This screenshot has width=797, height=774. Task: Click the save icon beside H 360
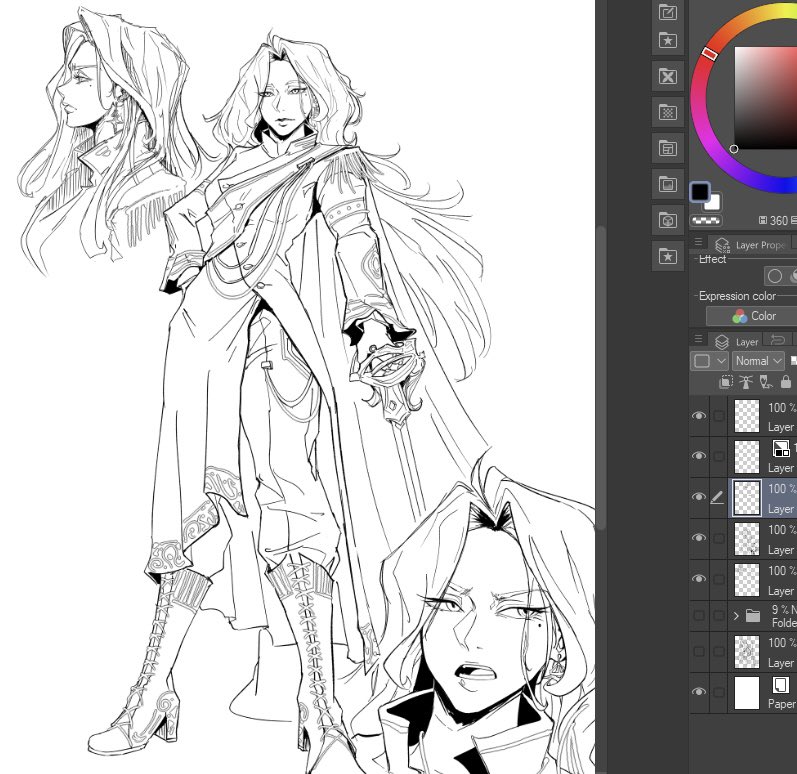tap(762, 220)
